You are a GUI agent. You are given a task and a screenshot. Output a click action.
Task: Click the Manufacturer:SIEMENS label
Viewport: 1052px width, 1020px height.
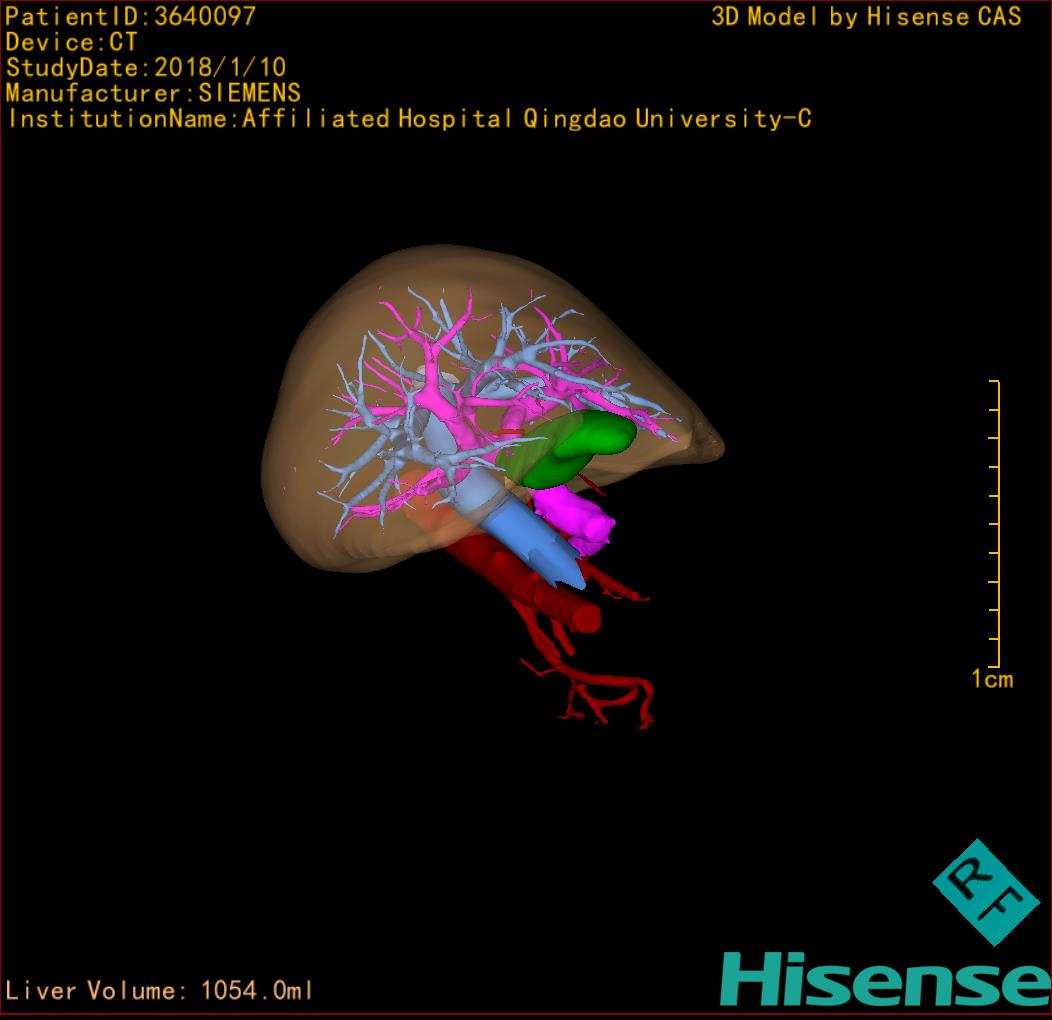tap(153, 93)
